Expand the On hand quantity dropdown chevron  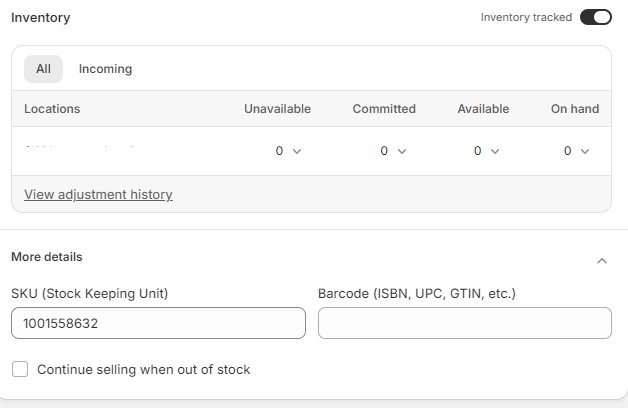(x=584, y=151)
